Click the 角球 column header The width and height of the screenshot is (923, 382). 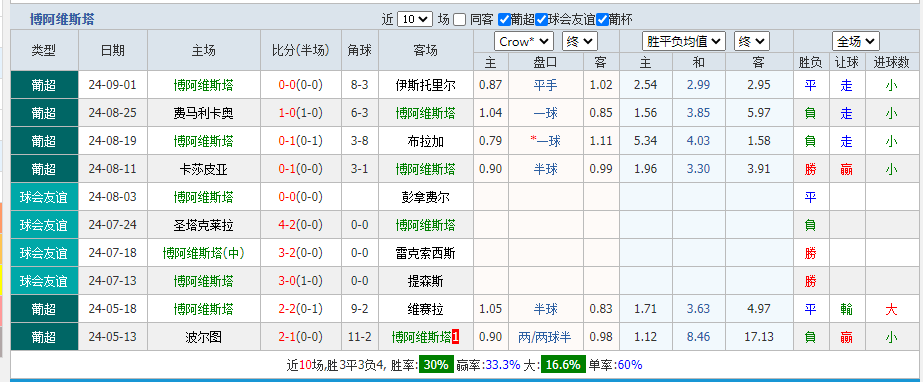point(360,51)
